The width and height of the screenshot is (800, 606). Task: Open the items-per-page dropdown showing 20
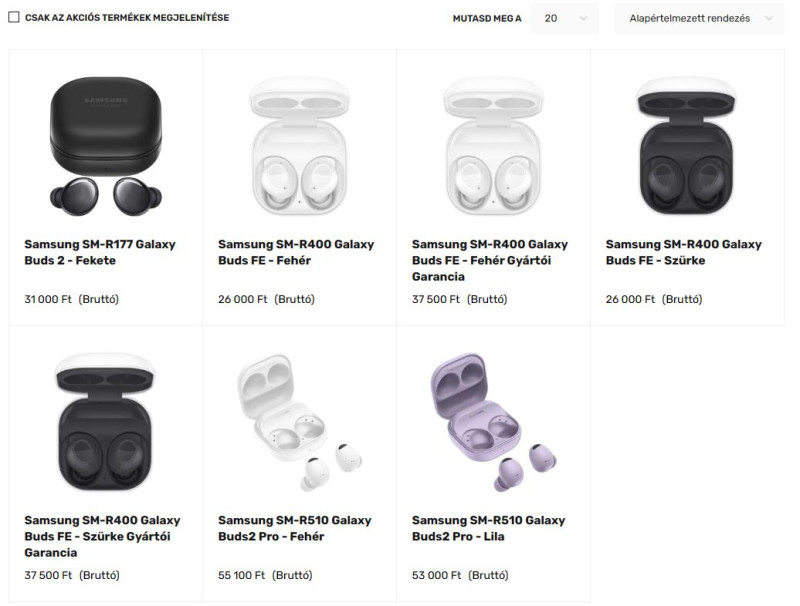click(x=564, y=18)
